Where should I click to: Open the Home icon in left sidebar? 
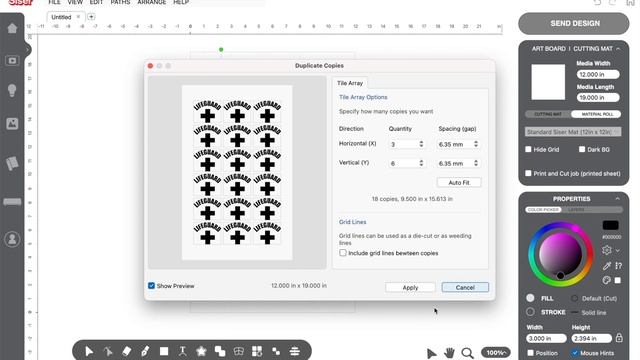(x=12, y=28)
